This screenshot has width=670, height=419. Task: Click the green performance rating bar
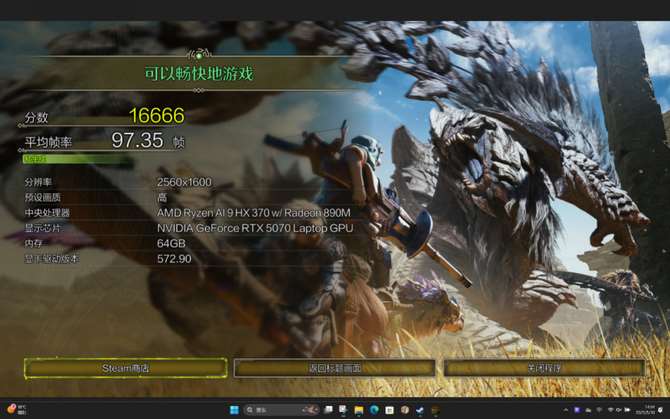click(78, 160)
